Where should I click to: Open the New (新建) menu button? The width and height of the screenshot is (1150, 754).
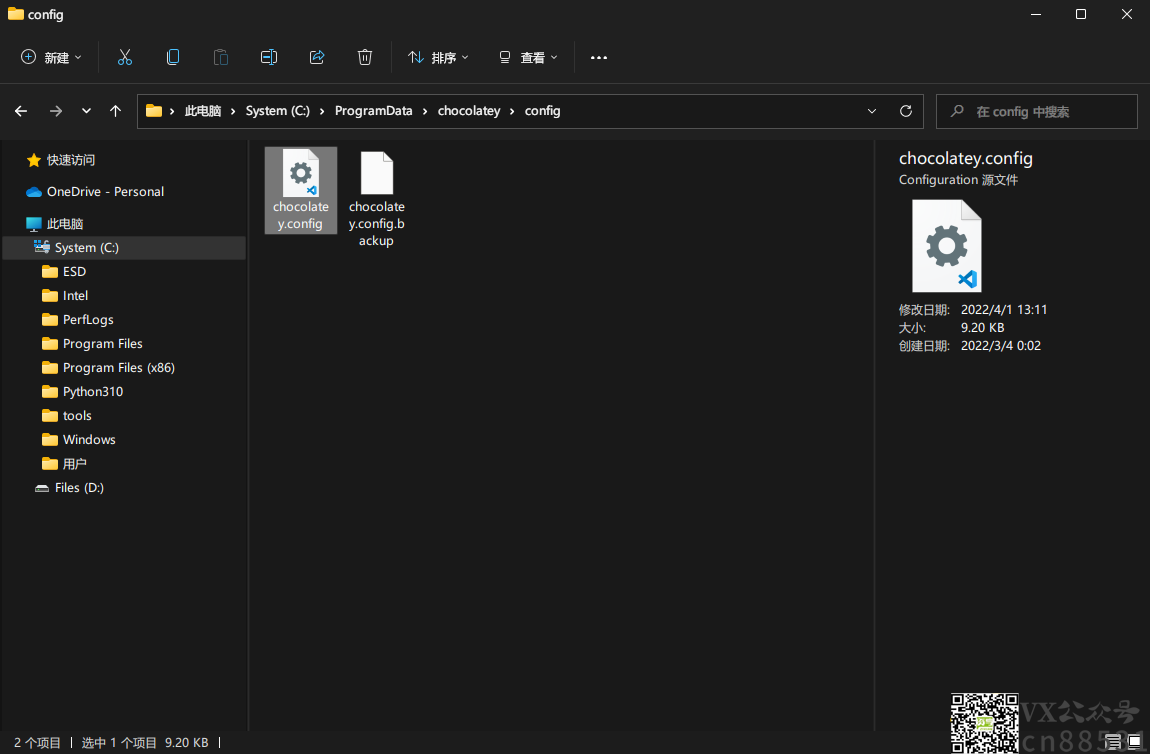click(x=51, y=57)
